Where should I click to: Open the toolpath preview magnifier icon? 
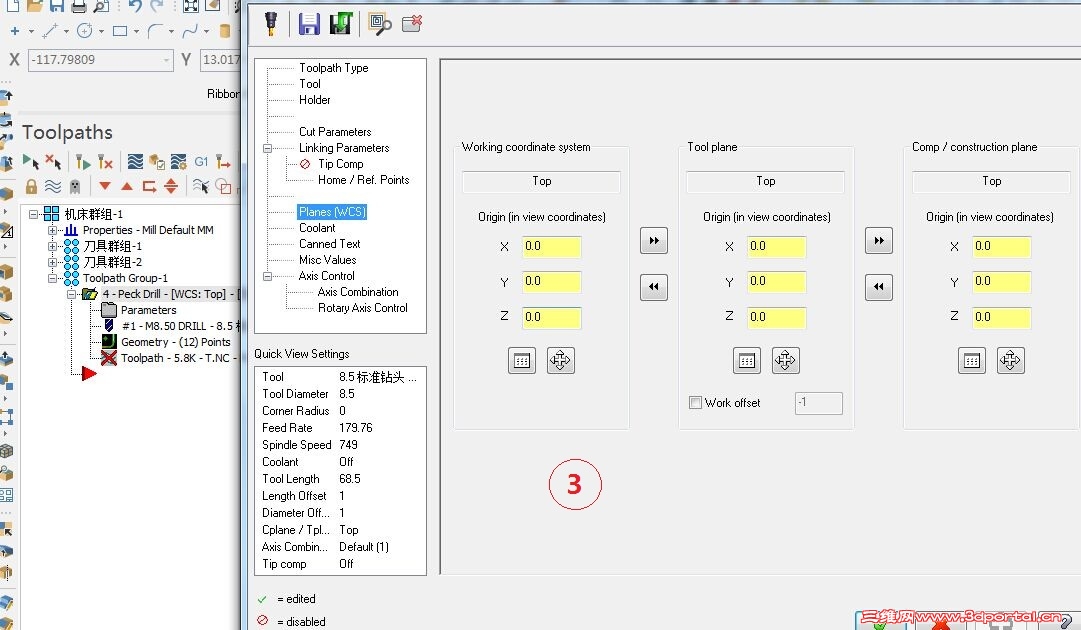[x=379, y=23]
